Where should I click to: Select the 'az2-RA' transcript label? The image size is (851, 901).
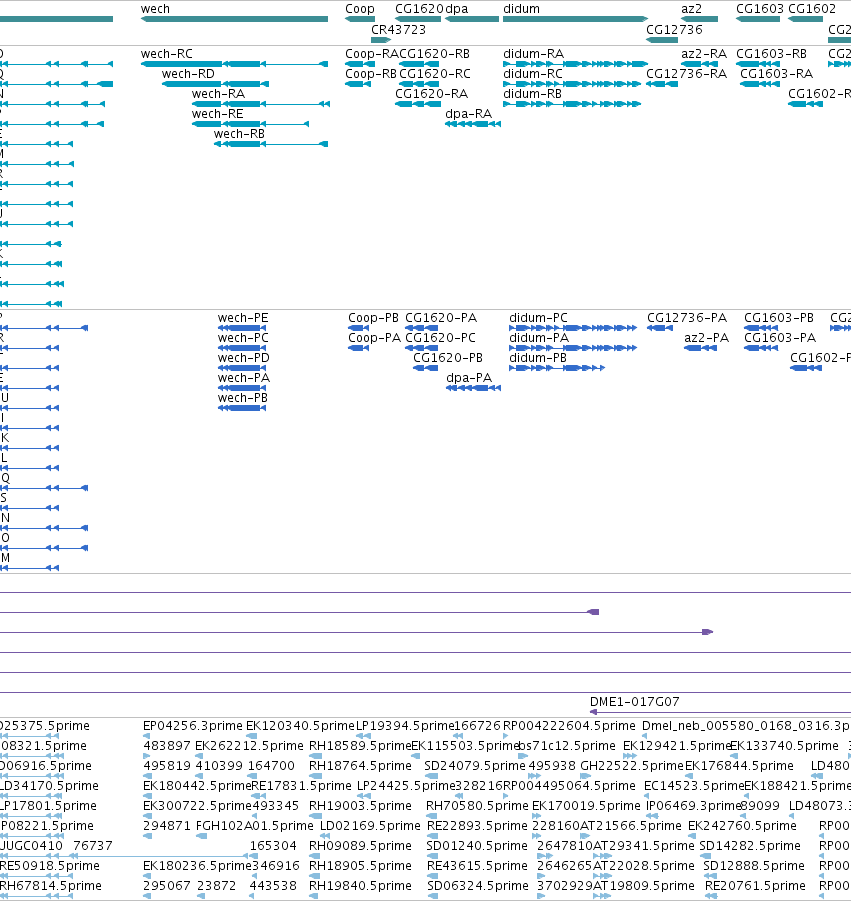[x=704, y=53]
